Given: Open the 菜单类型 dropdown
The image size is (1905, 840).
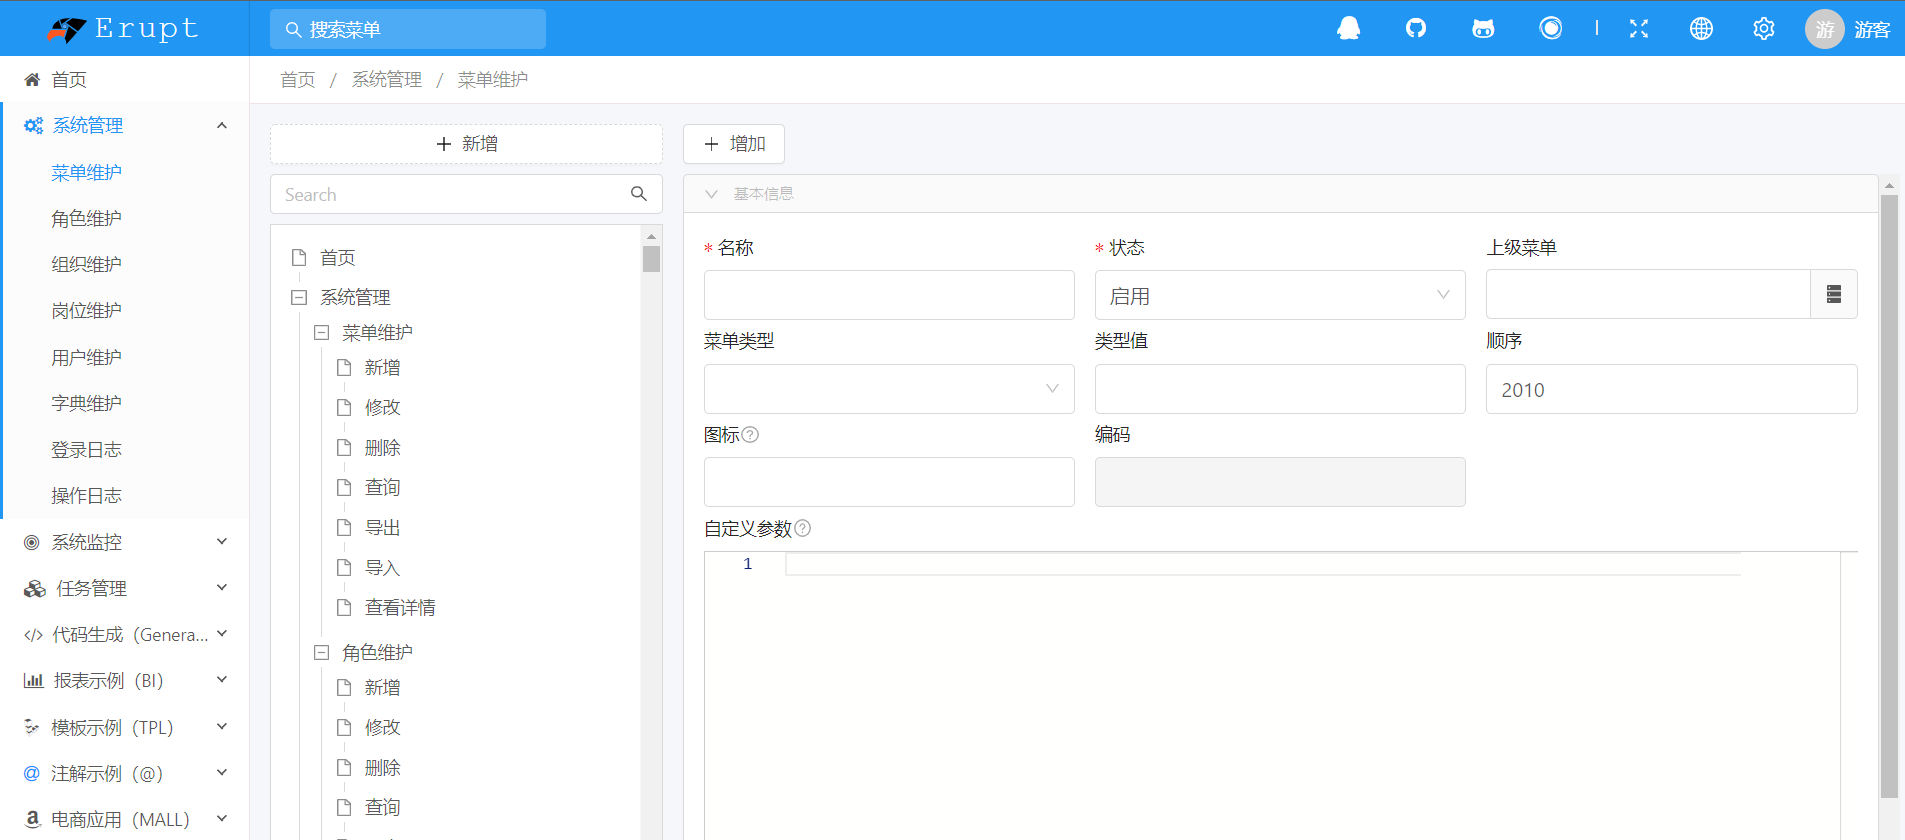Looking at the screenshot, I should click(x=889, y=389).
